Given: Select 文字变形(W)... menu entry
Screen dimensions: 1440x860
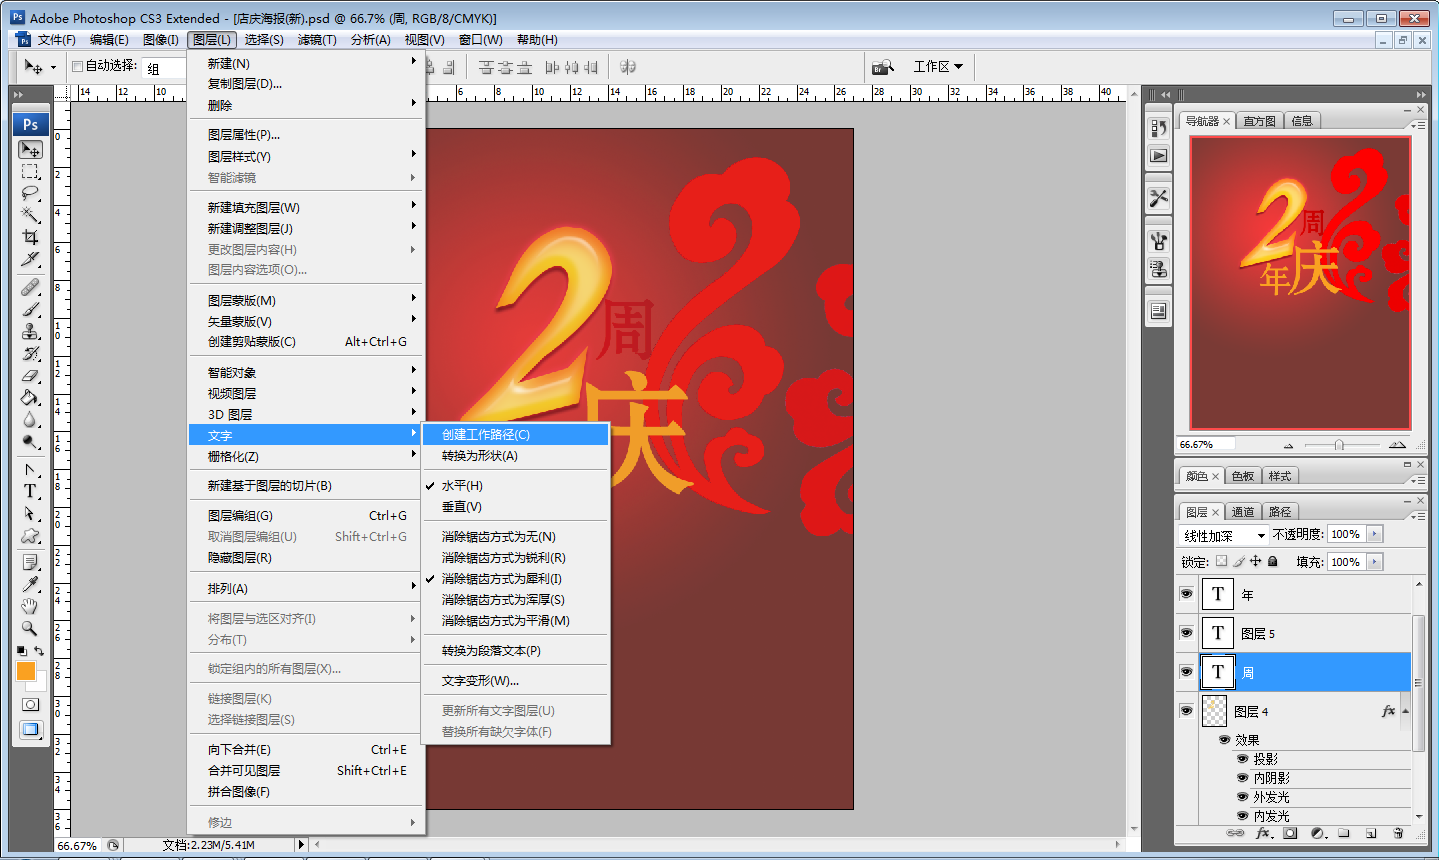Looking at the screenshot, I should coord(516,681).
